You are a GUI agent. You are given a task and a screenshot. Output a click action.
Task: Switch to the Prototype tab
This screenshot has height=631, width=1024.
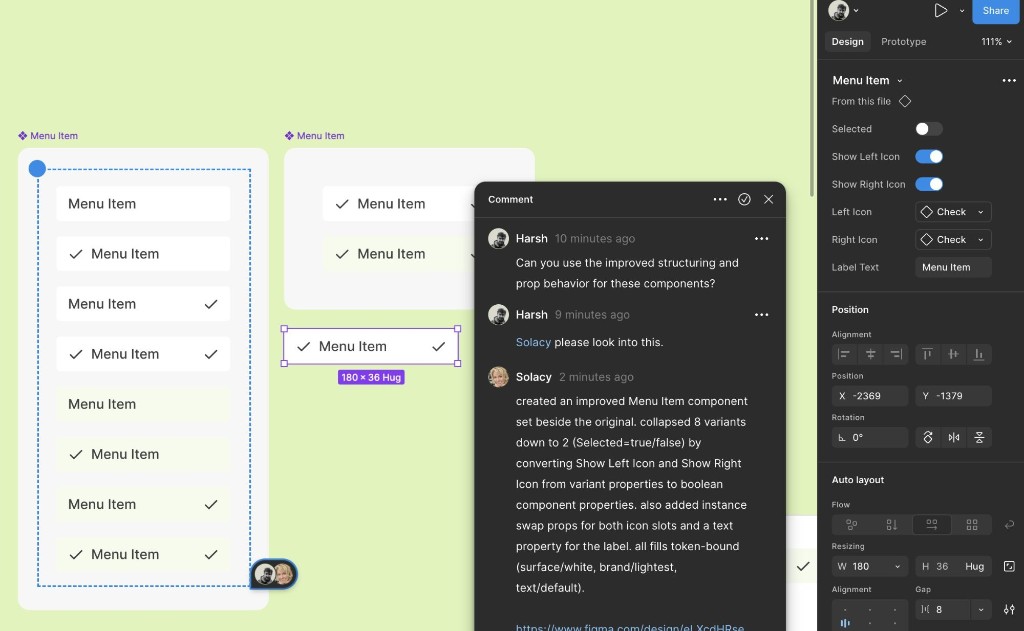(903, 41)
